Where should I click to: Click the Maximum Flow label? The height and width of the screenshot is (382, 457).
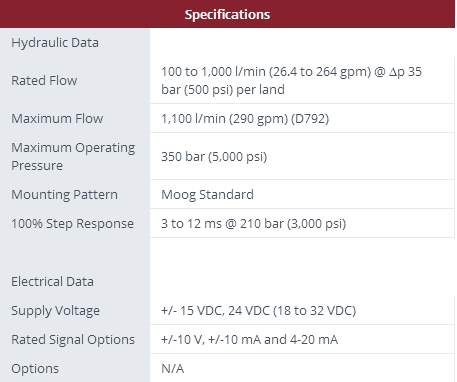coord(57,118)
